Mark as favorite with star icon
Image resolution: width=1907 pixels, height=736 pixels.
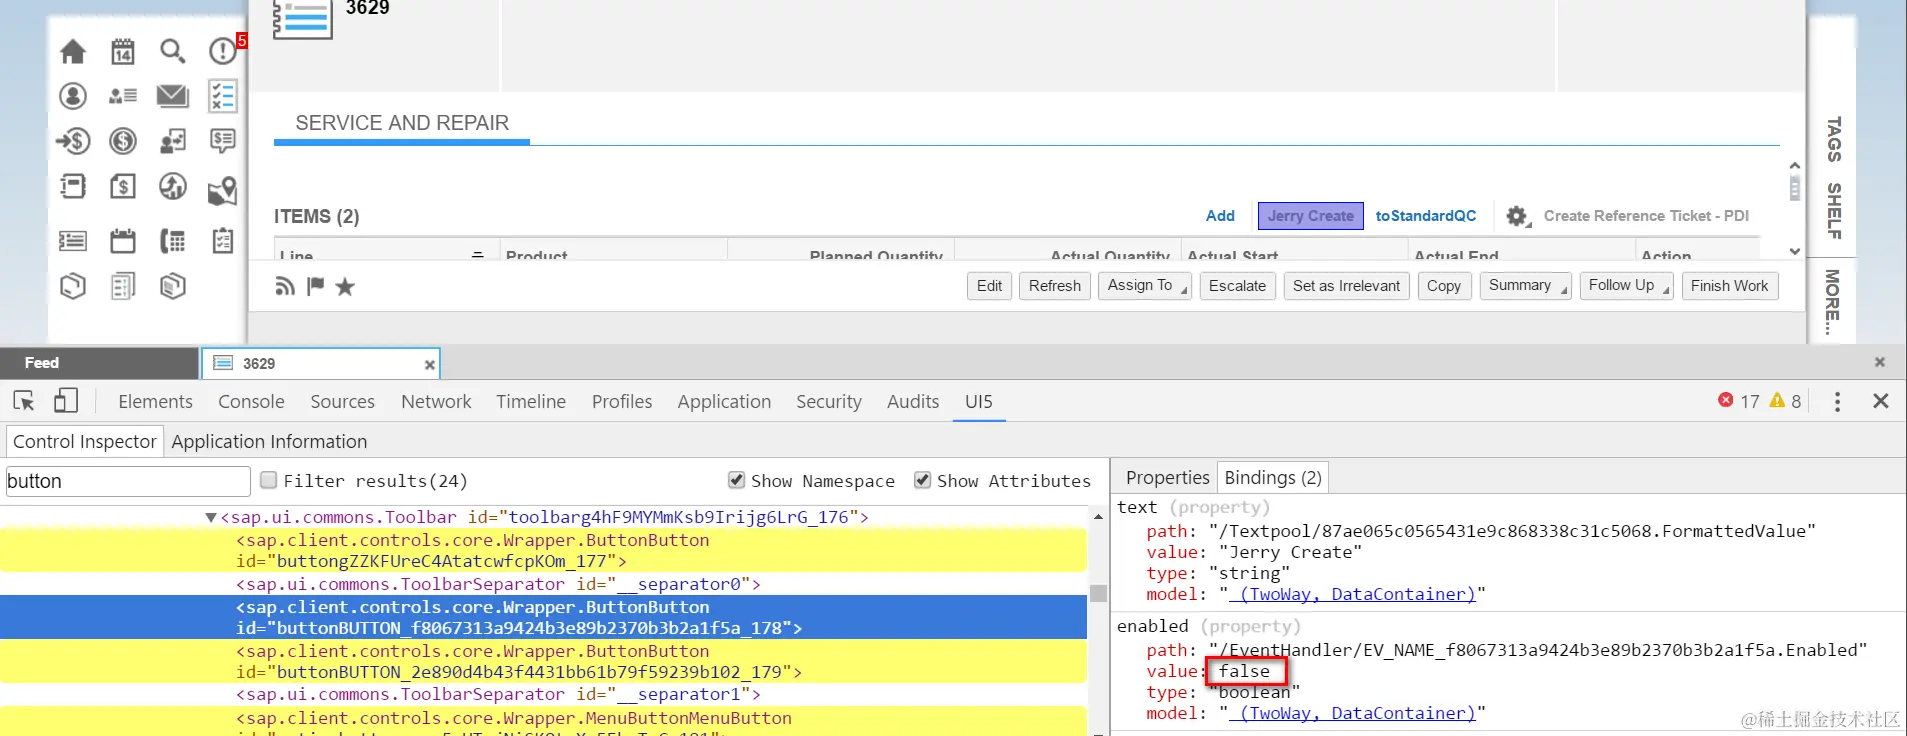(x=345, y=287)
